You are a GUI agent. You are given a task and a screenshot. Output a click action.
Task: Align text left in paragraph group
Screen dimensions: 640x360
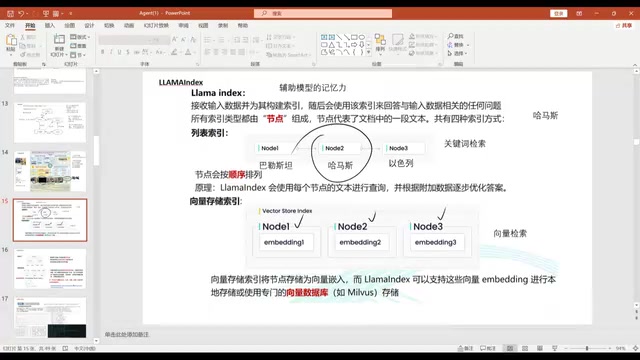pos(207,52)
